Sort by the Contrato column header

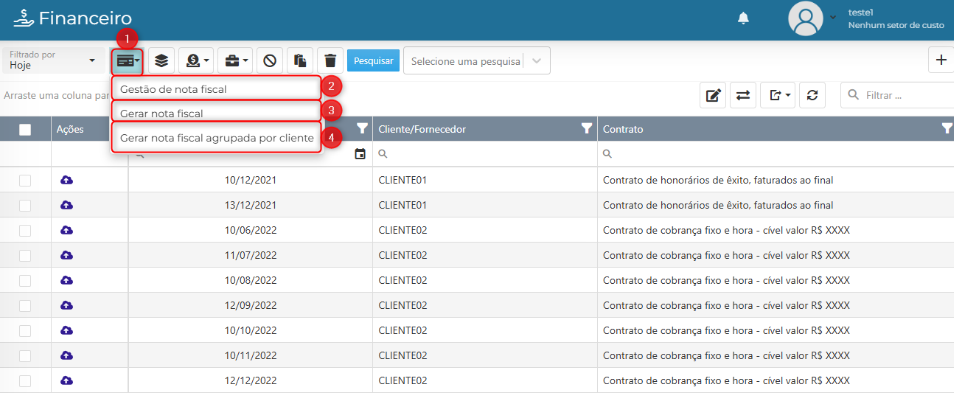622,129
